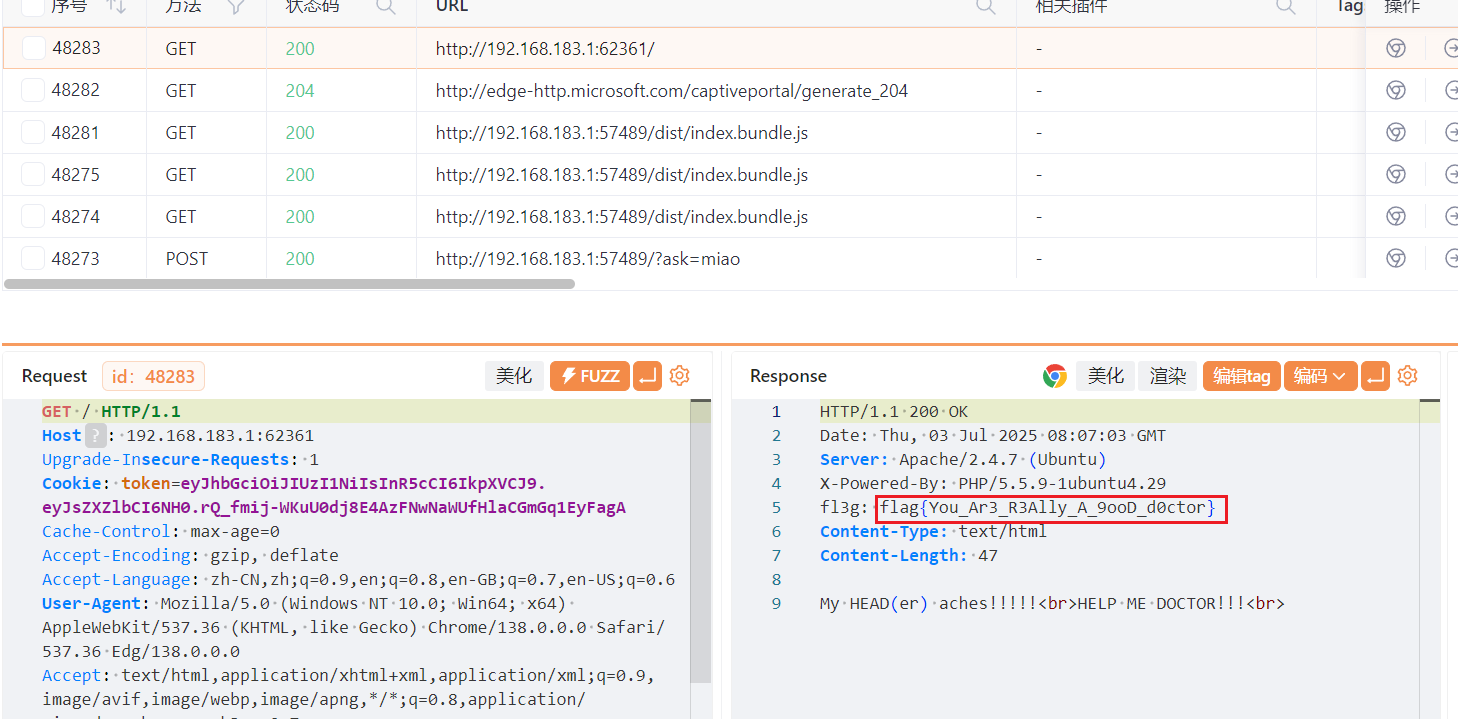Click the Chrome icon in row 48281
The image size is (1458, 719).
coord(1396,132)
